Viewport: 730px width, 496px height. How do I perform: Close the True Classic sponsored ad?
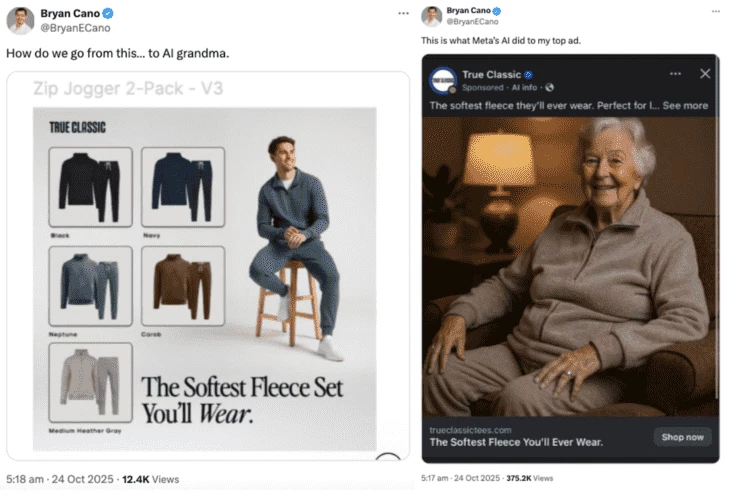tap(705, 74)
